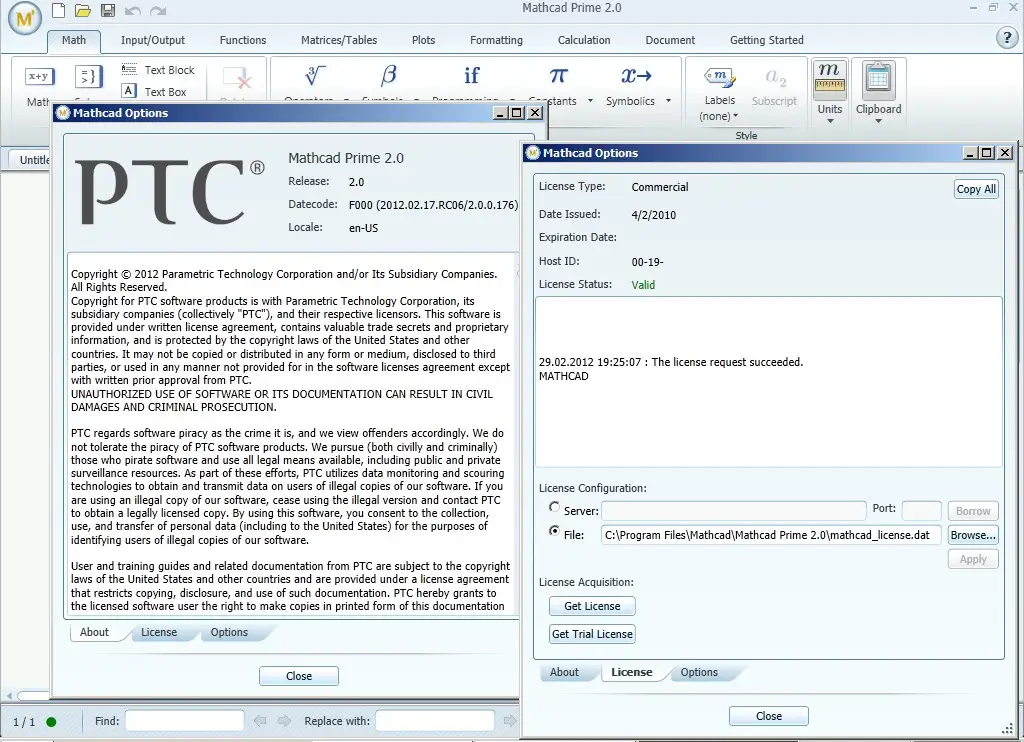Open the Matrices/Tables ribbon tab
The width and height of the screenshot is (1024, 742).
pyautogui.click(x=339, y=40)
